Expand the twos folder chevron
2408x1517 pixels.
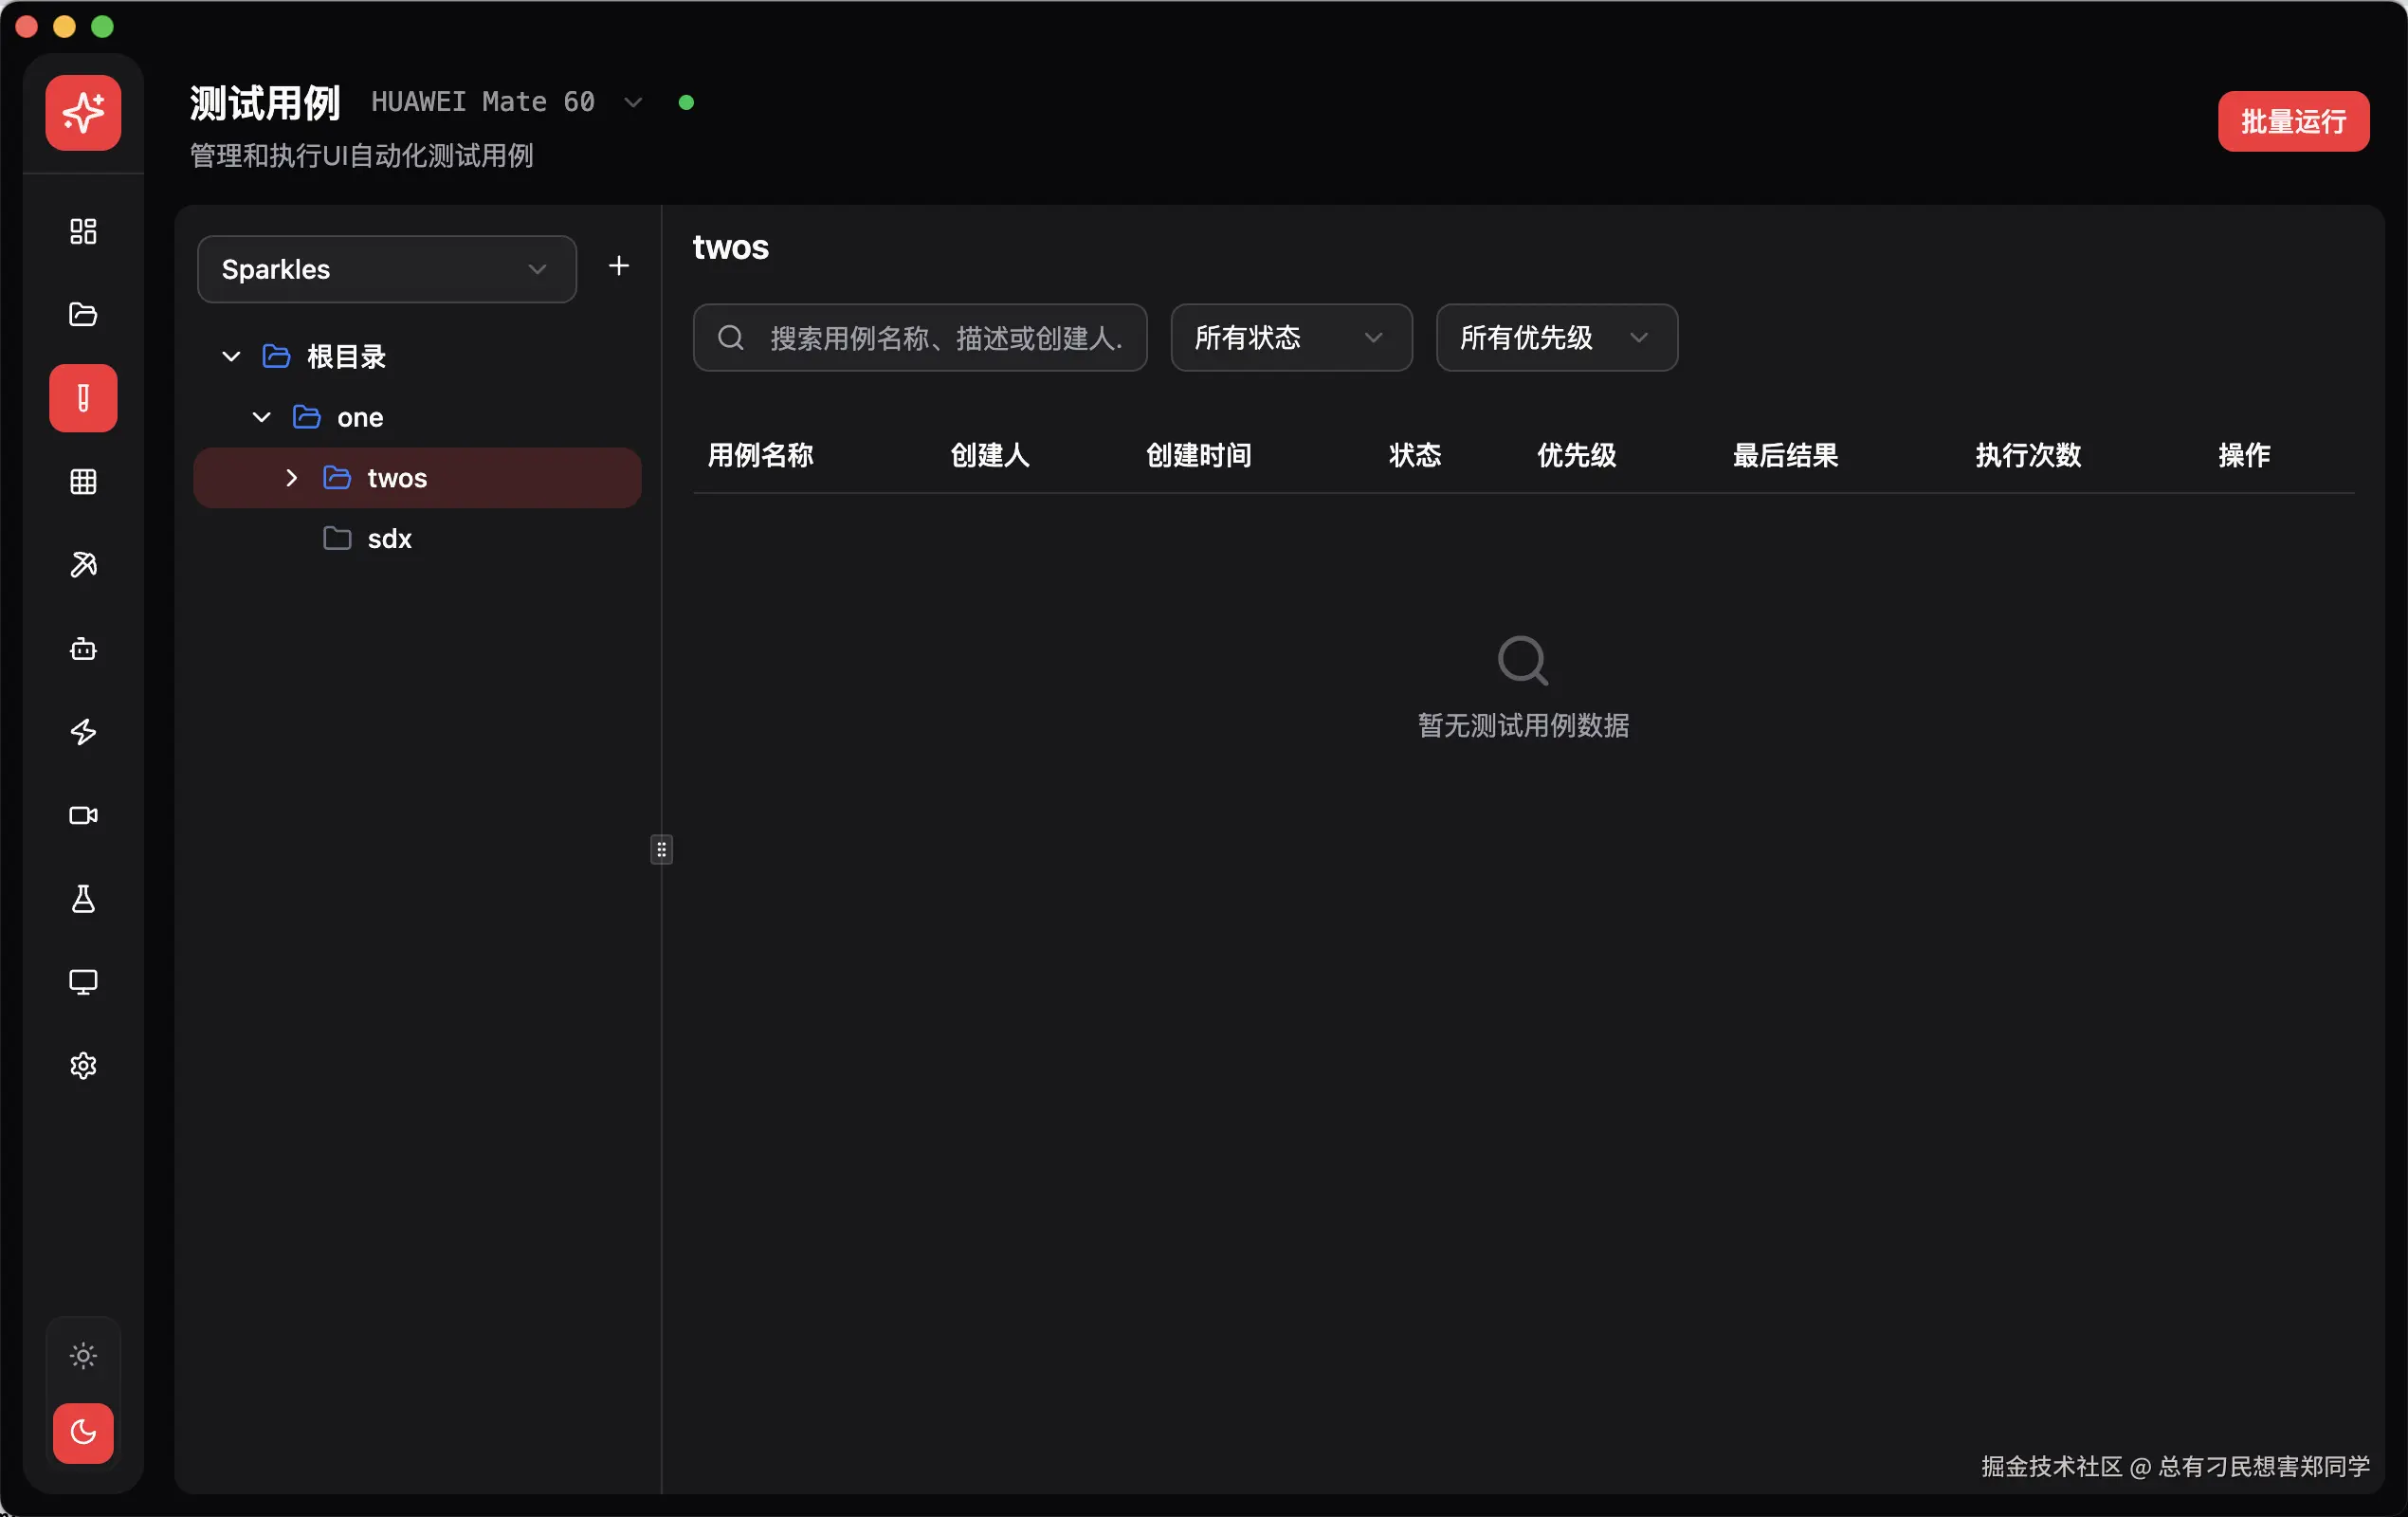point(291,478)
